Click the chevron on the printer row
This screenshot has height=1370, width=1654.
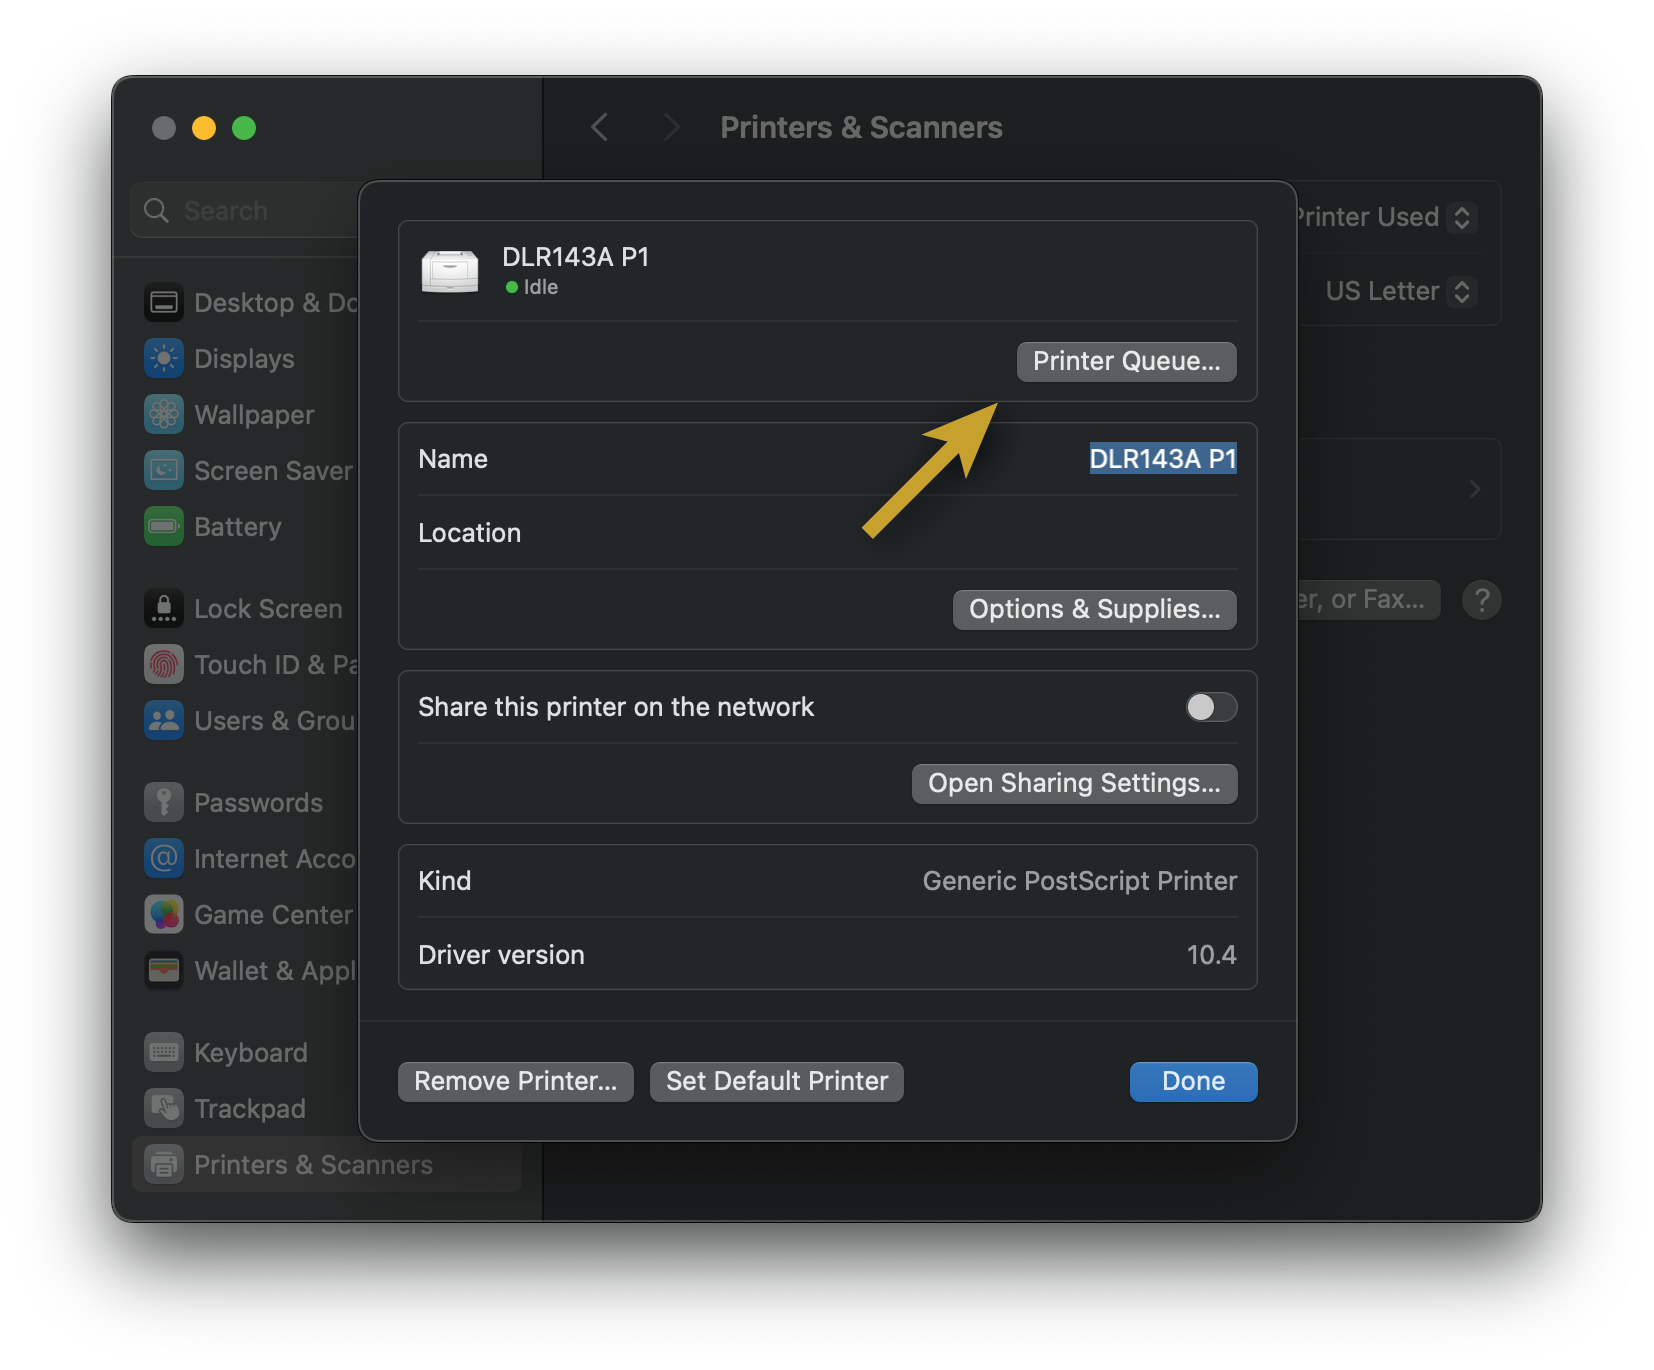(x=1474, y=489)
